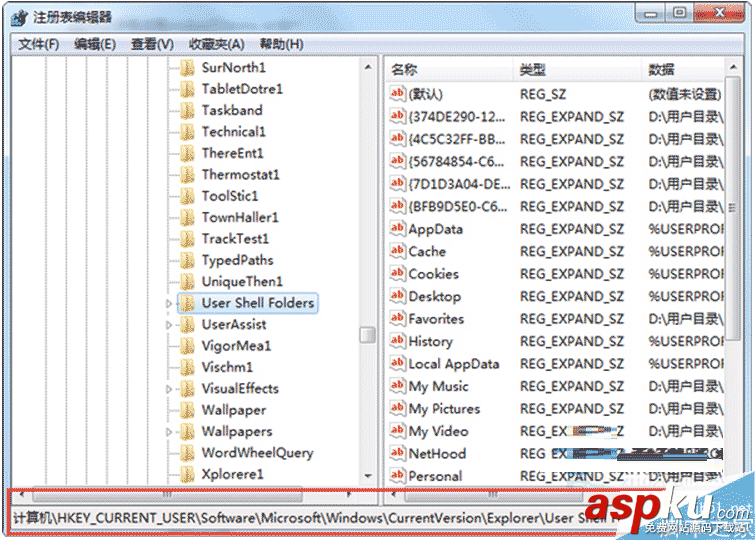Click the tree pane scroll down arrow
Screen dimensions: 755x540
[x=368, y=476]
